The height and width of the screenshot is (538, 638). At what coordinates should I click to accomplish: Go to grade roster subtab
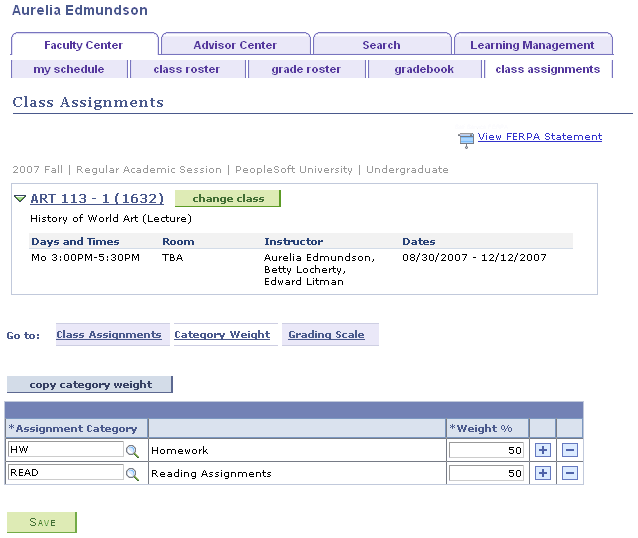click(x=306, y=69)
